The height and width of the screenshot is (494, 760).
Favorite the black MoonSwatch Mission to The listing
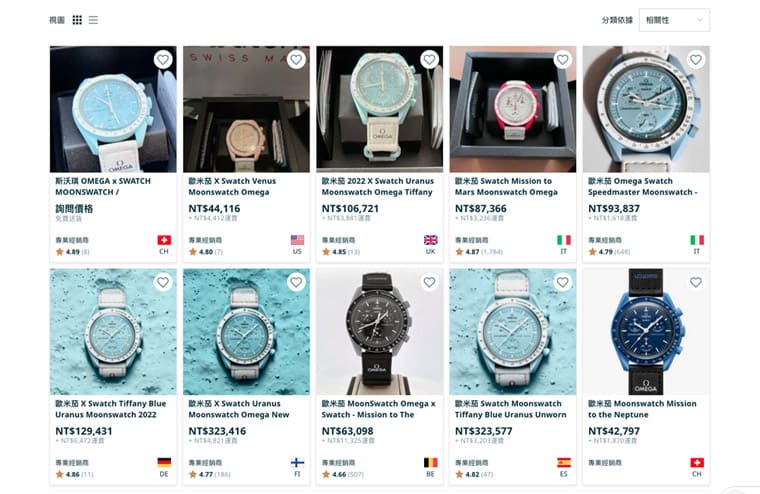(x=429, y=282)
